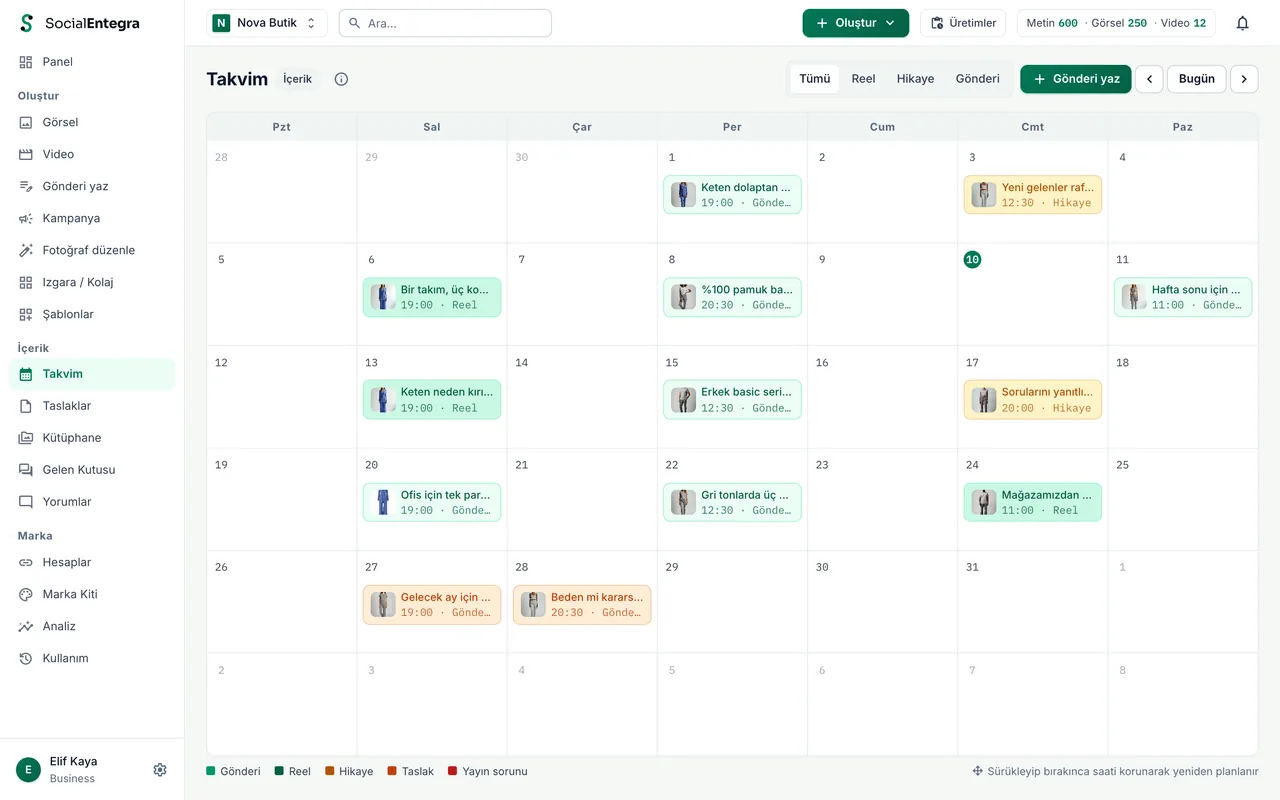Jump to today with Bugün button
The image size is (1280, 800).
pos(1197,79)
